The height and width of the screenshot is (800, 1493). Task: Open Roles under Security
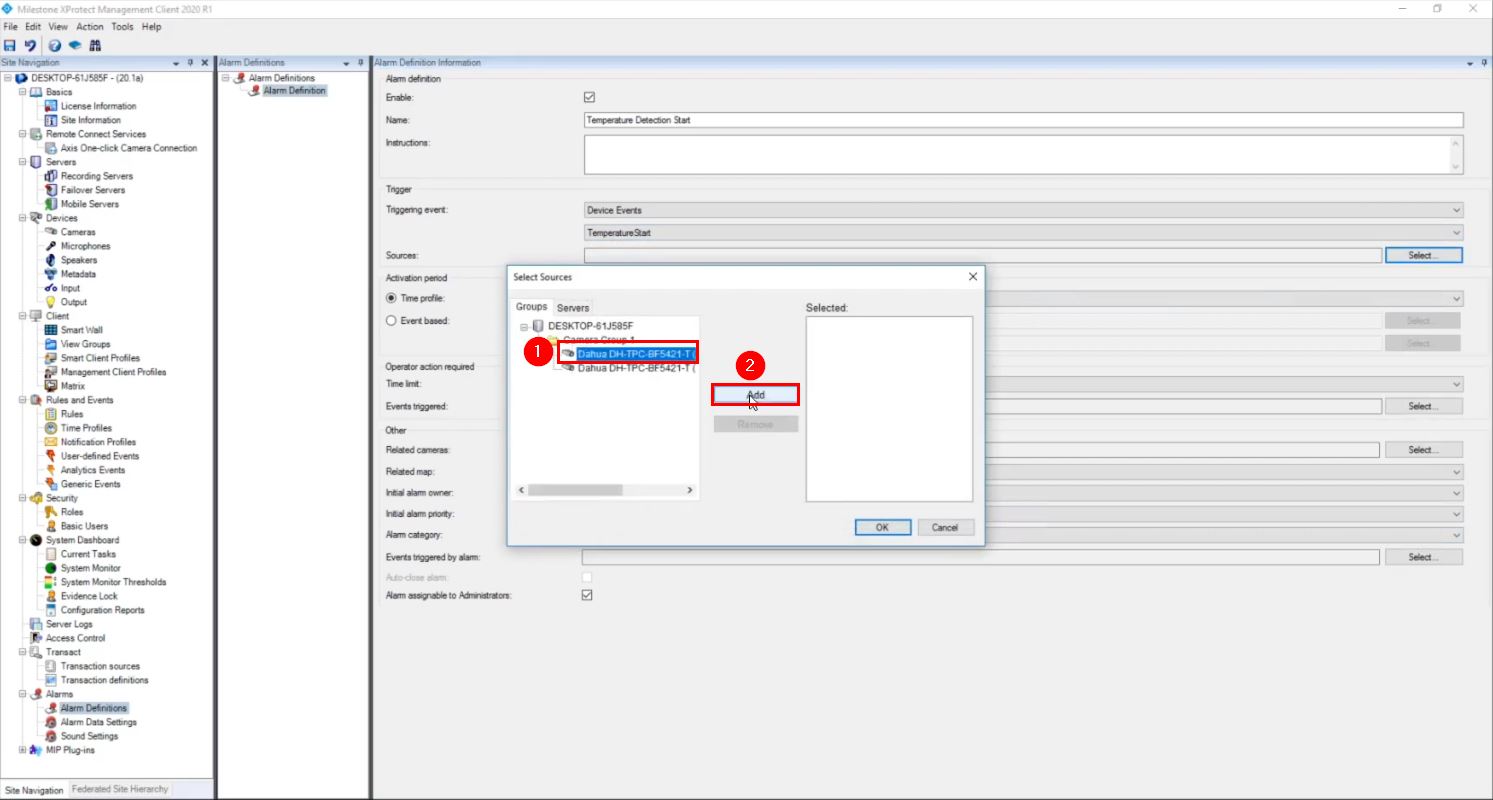(x=72, y=512)
